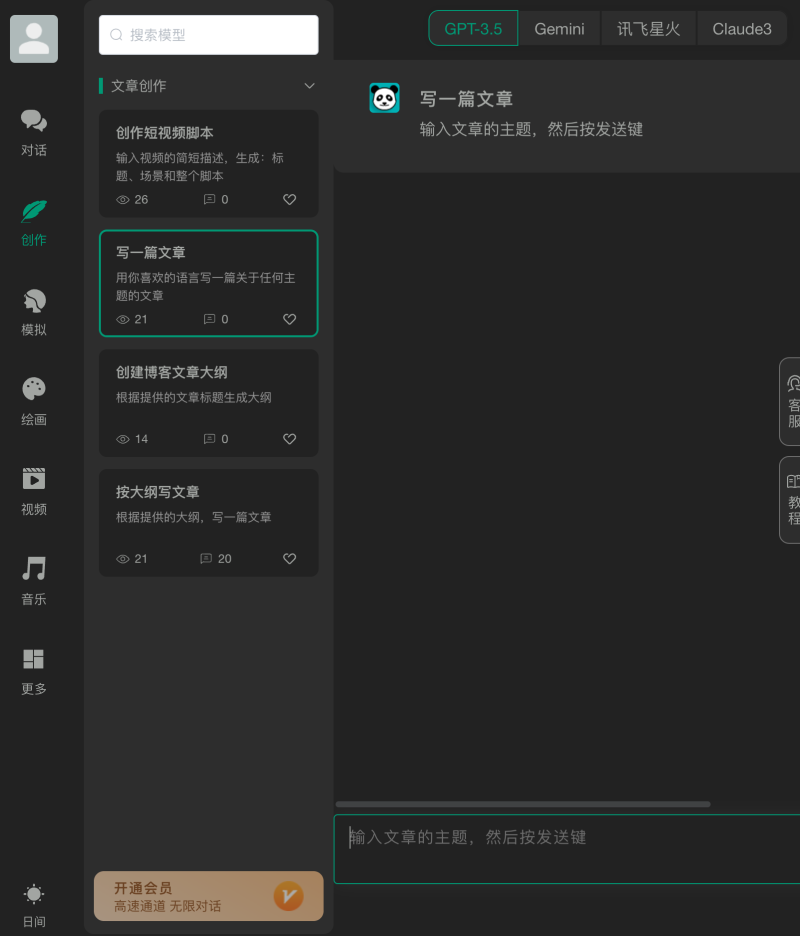800x936 pixels.
Task: Click the 开通会员 membership banner
Action: [208, 896]
